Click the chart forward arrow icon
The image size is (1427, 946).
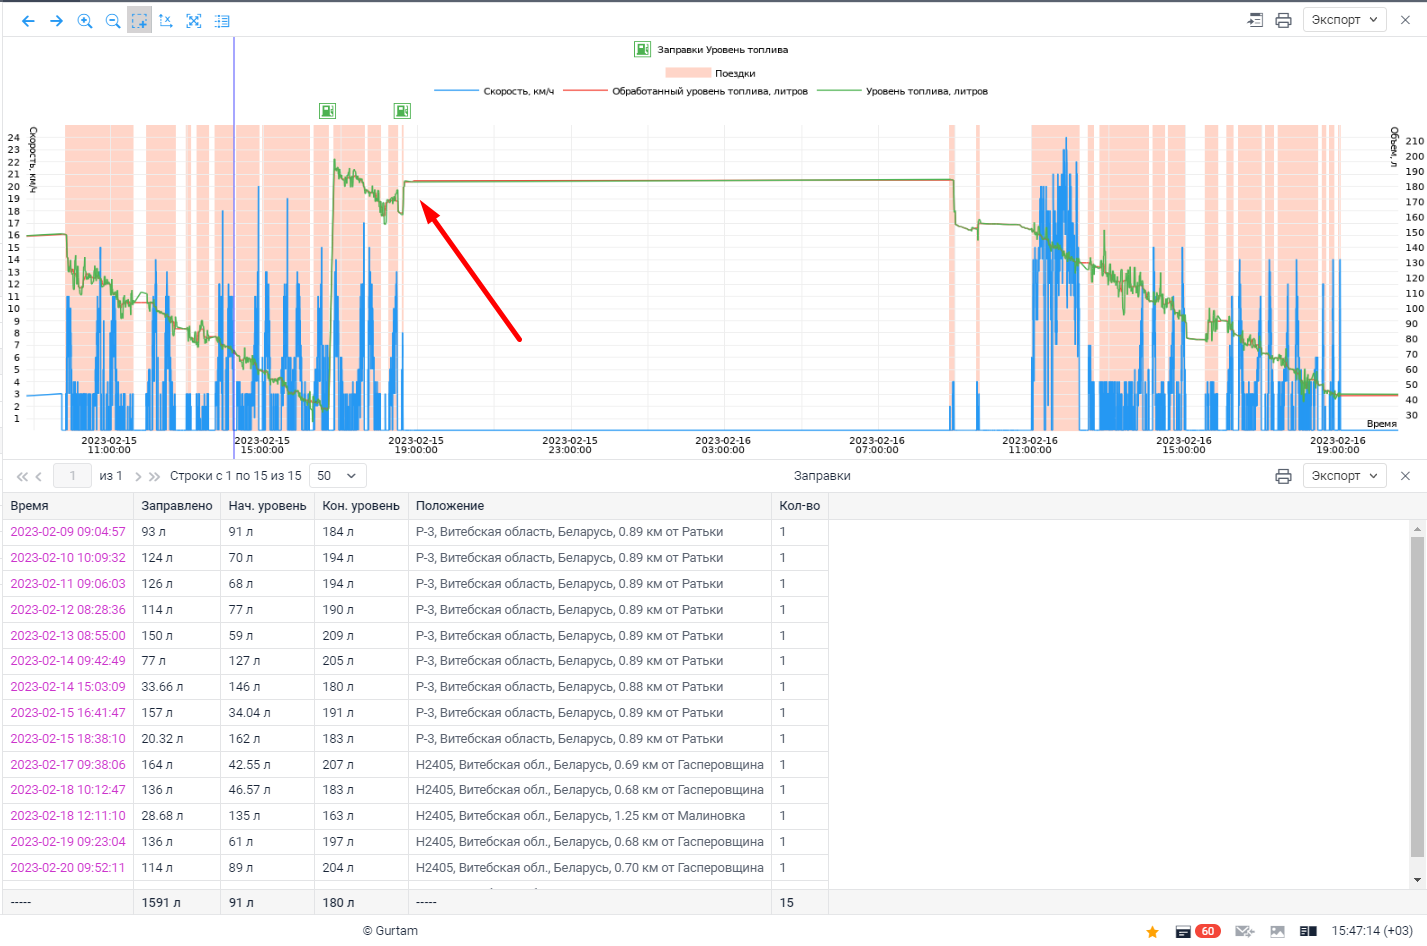(56, 21)
